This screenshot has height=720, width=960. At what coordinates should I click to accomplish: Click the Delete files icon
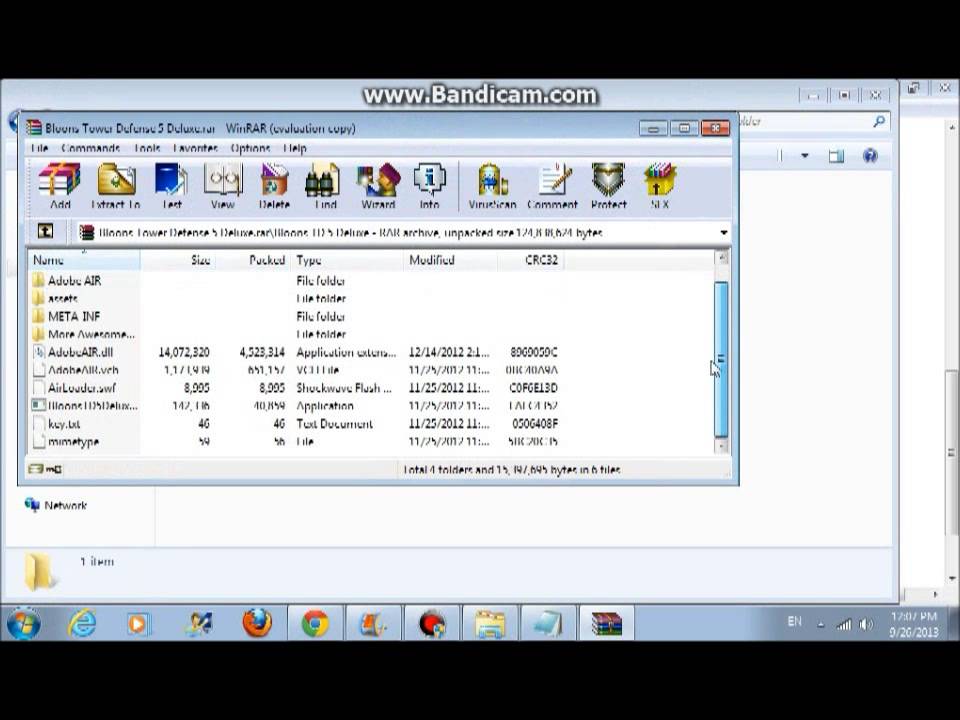point(274,186)
